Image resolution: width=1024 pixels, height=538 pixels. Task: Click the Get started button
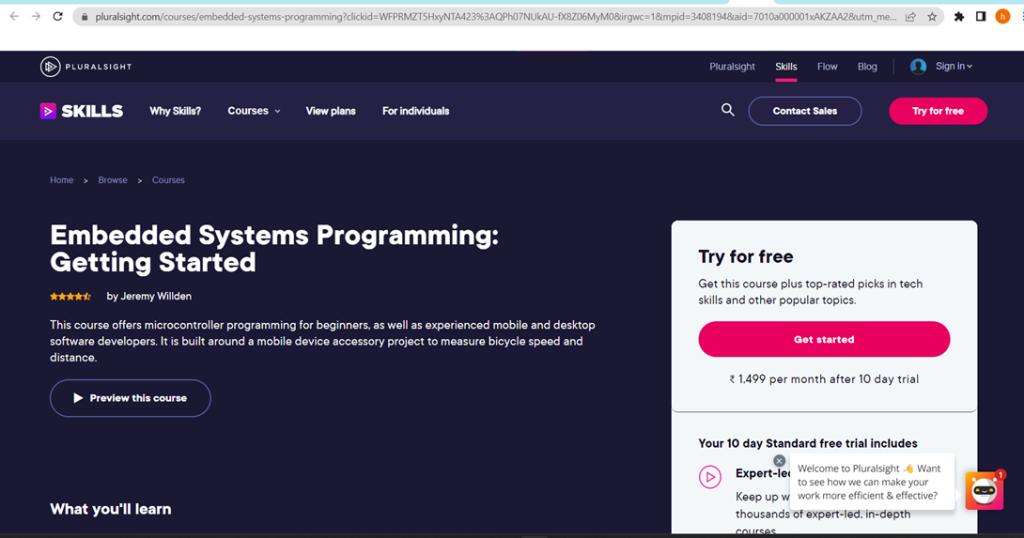coord(824,339)
